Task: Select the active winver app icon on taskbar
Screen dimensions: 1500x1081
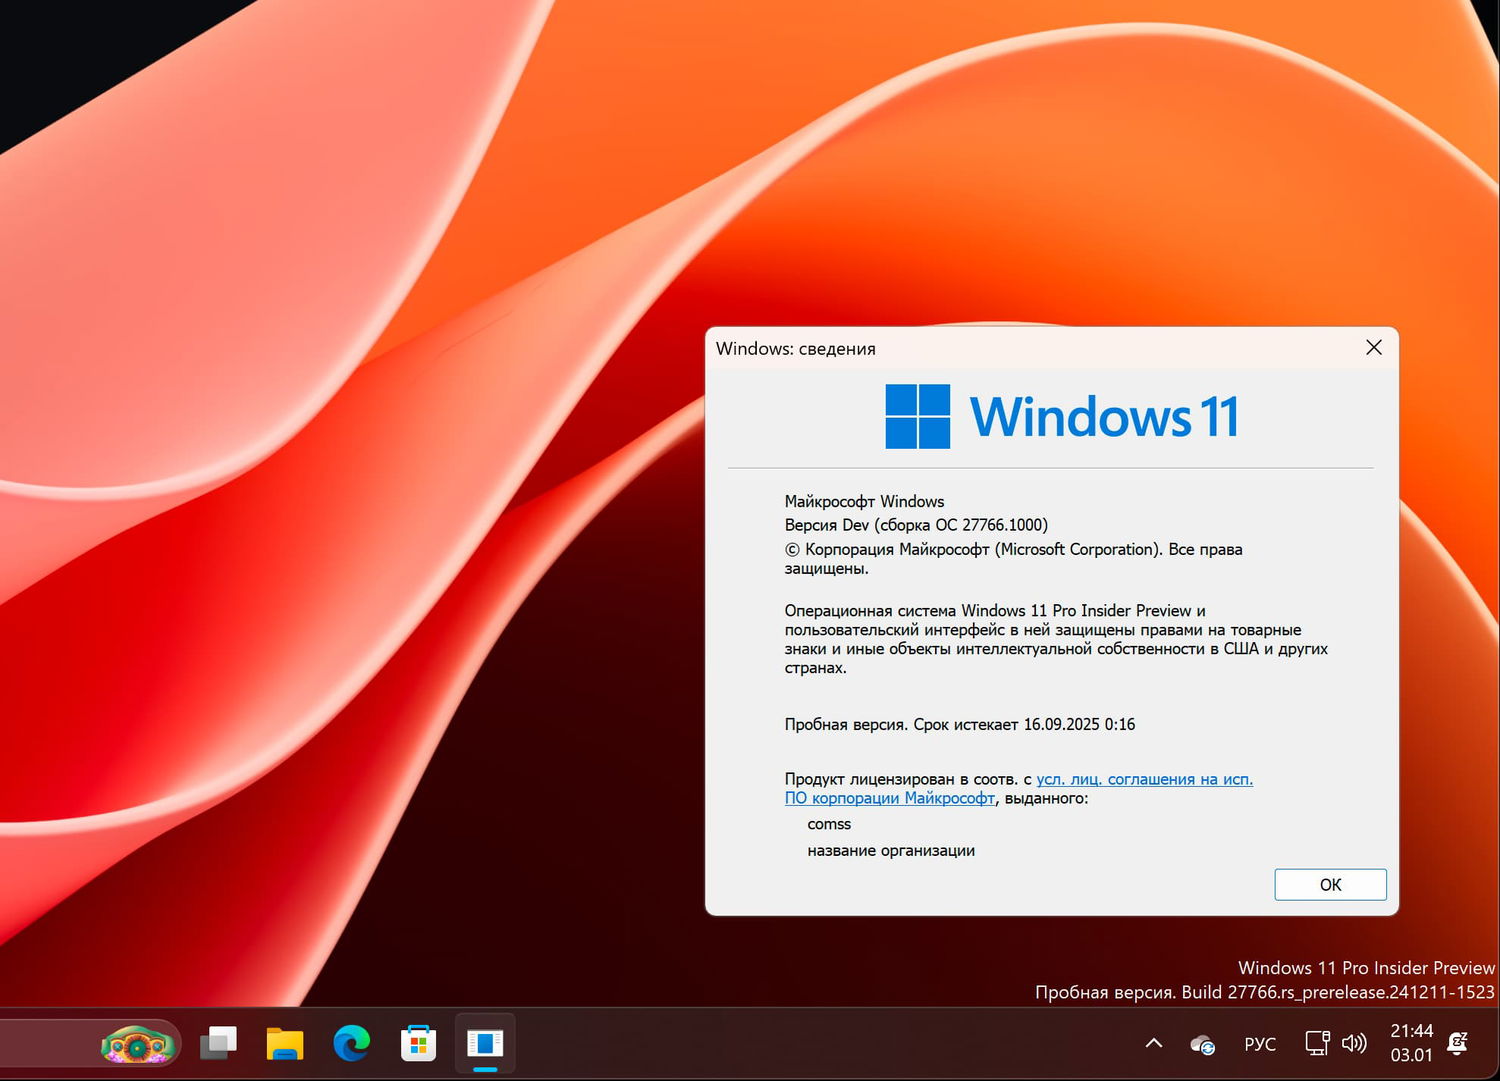Action: (x=485, y=1043)
